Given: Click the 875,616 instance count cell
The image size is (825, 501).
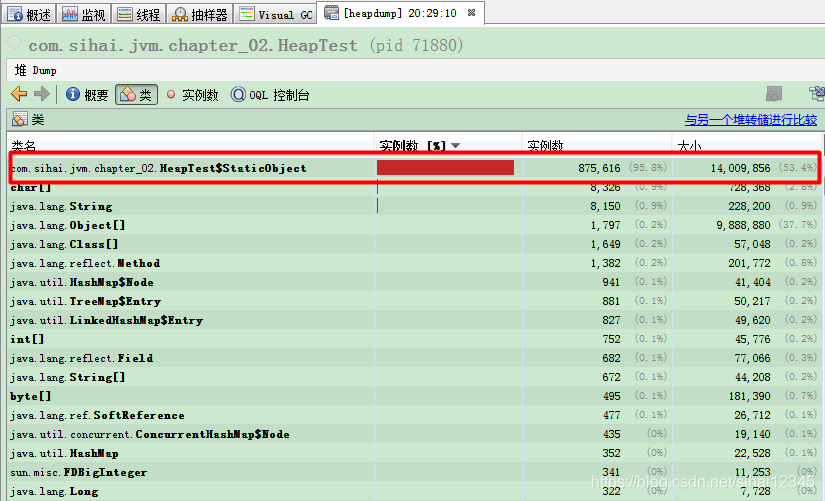Looking at the screenshot, I should point(599,168).
